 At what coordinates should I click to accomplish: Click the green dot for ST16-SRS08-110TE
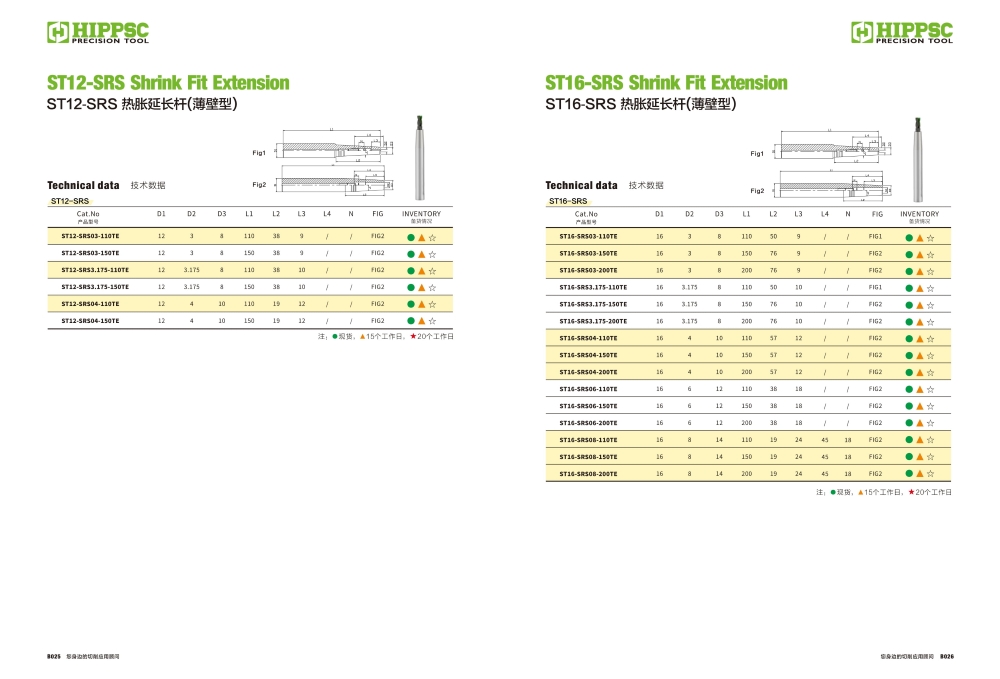[909, 440]
